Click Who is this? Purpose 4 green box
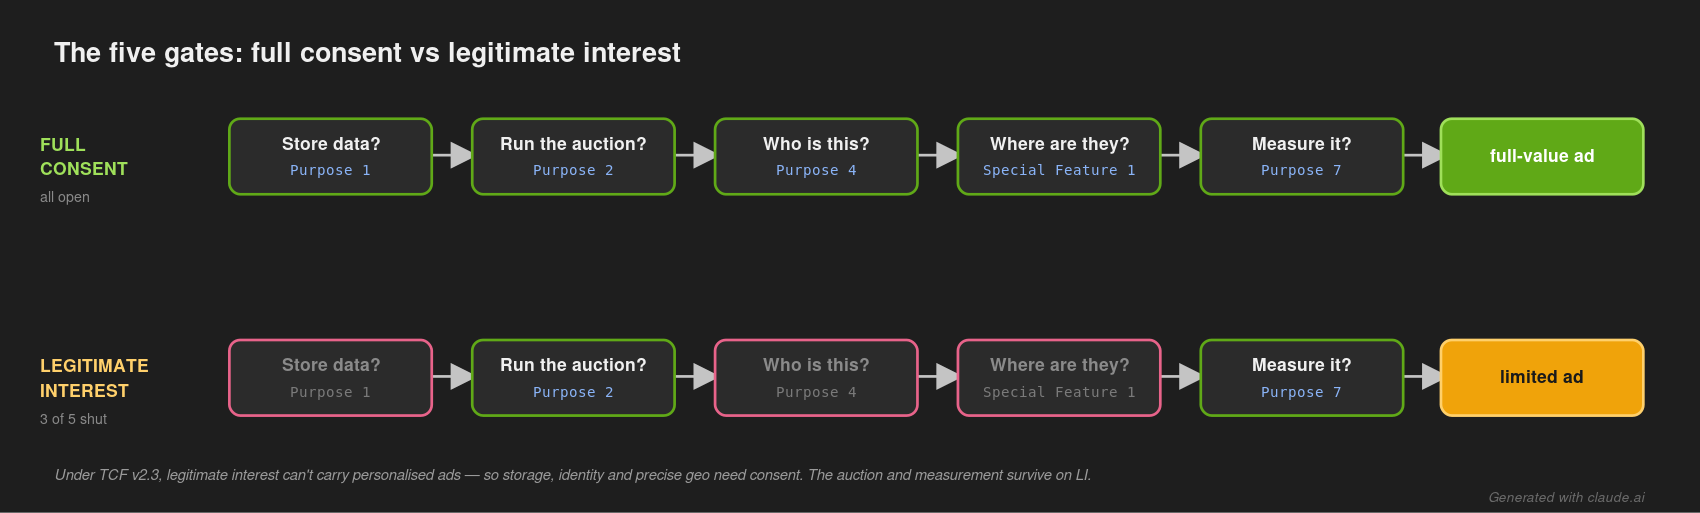This screenshot has height=513, width=1700. coord(816,156)
